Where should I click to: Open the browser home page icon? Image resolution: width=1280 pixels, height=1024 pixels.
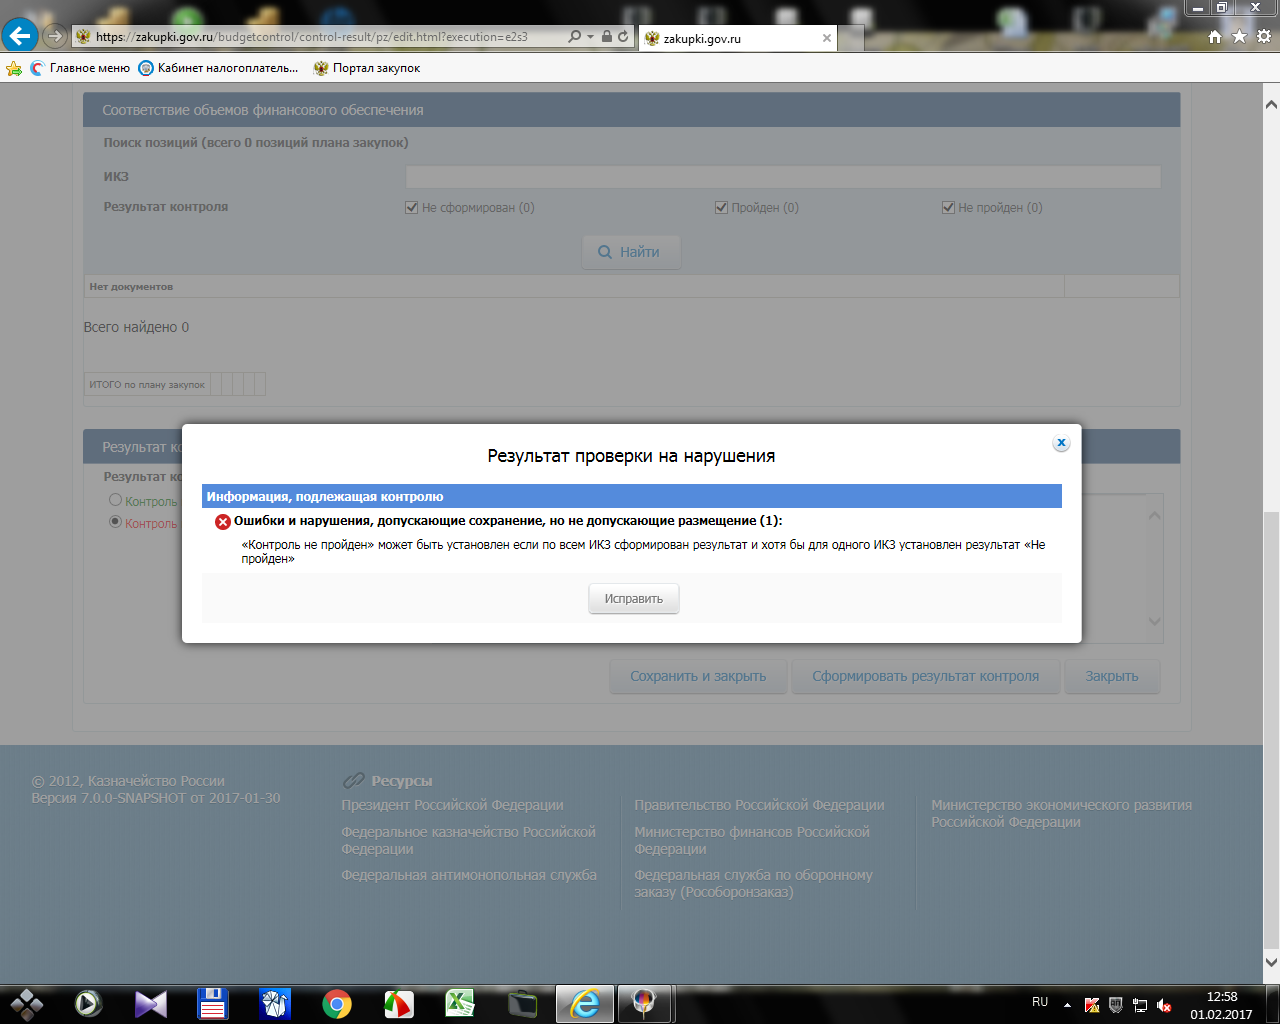pyautogui.click(x=1215, y=37)
